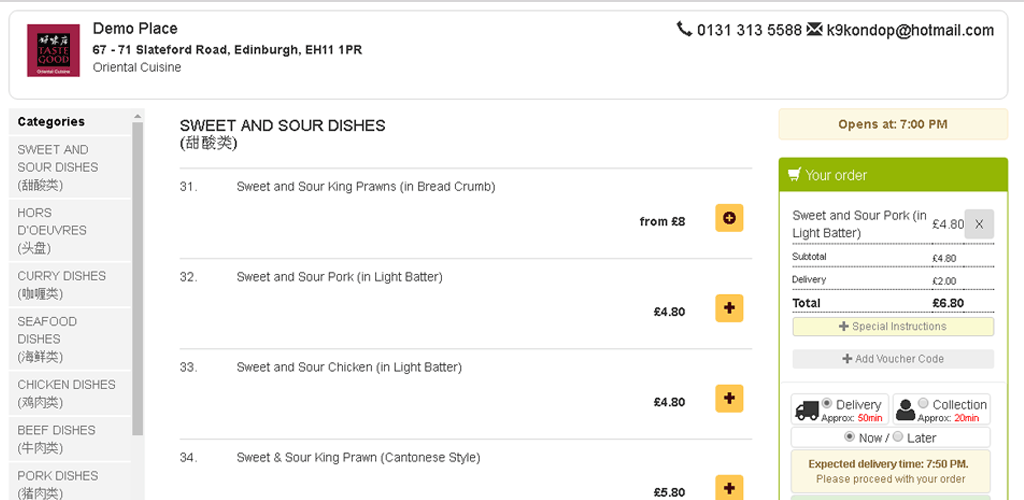
Task: Click the Taste Good restaurant logo
Action: coord(54,50)
